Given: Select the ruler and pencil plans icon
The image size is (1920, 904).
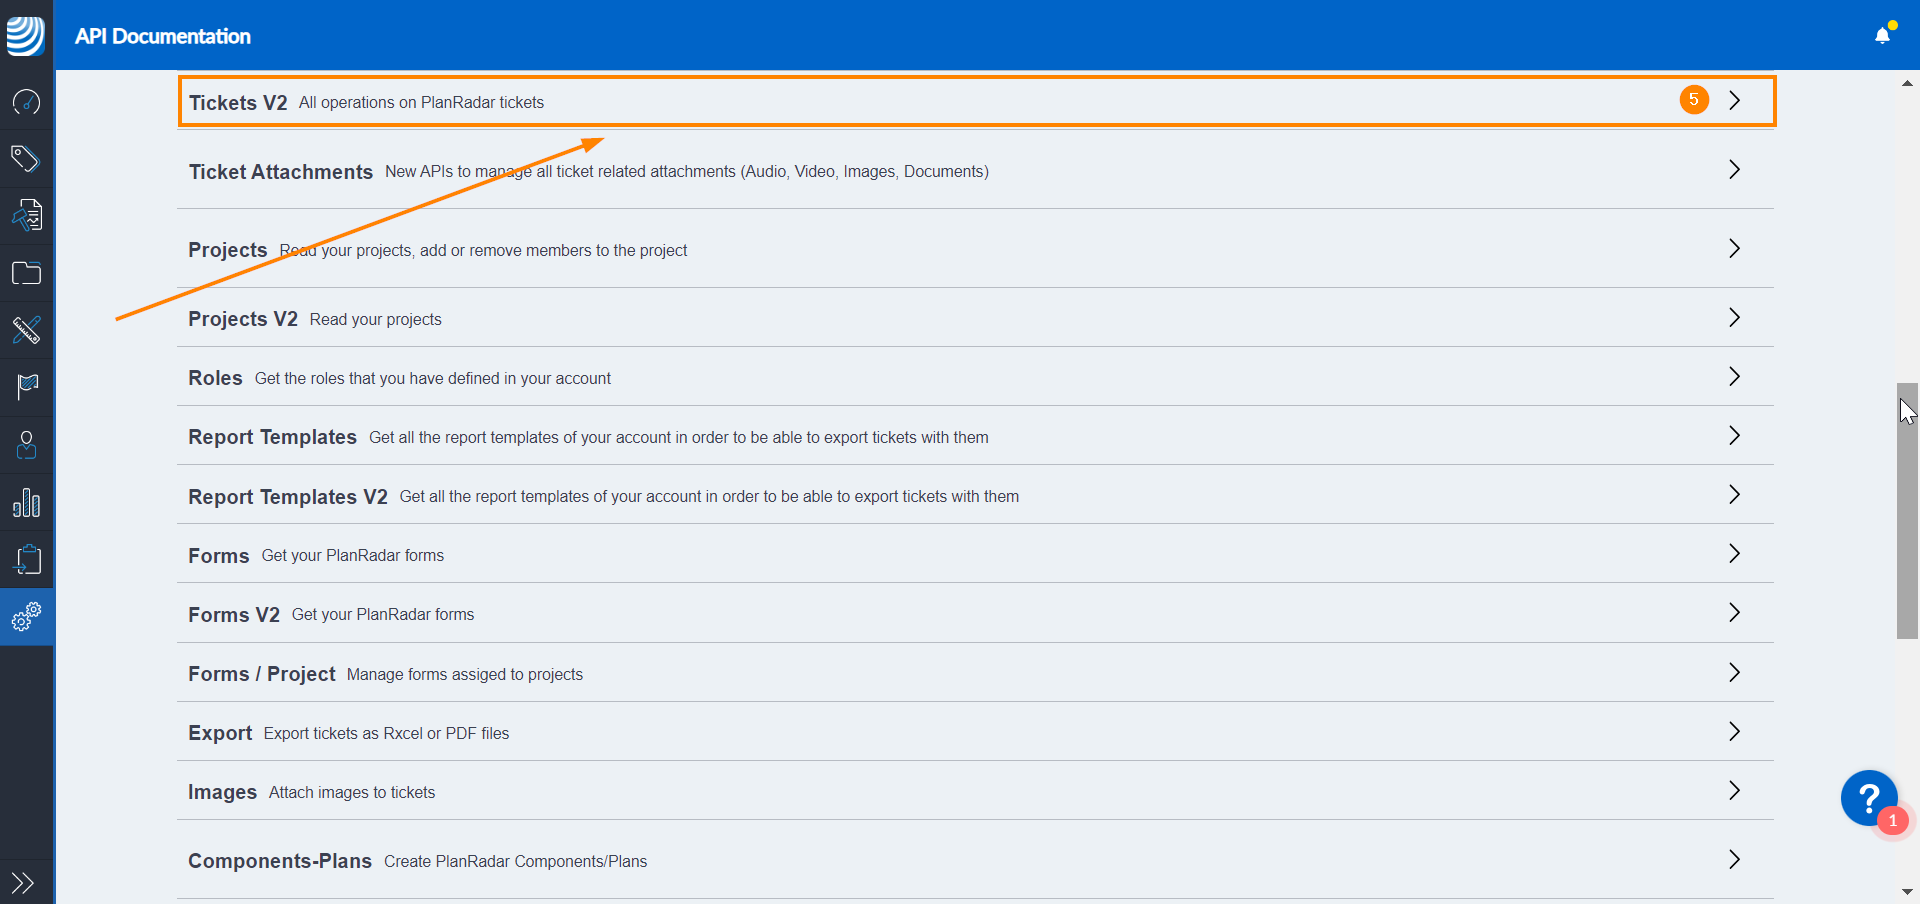Looking at the screenshot, I should [26, 330].
